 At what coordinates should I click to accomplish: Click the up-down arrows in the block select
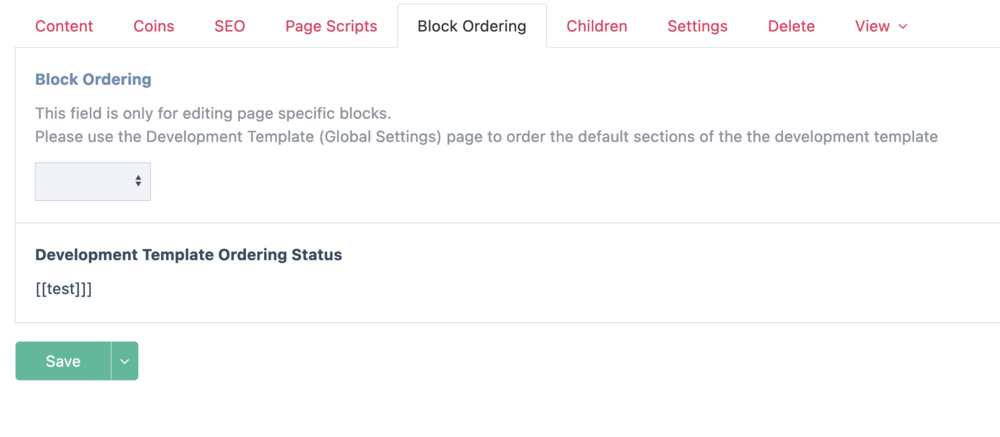(x=138, y=182)
